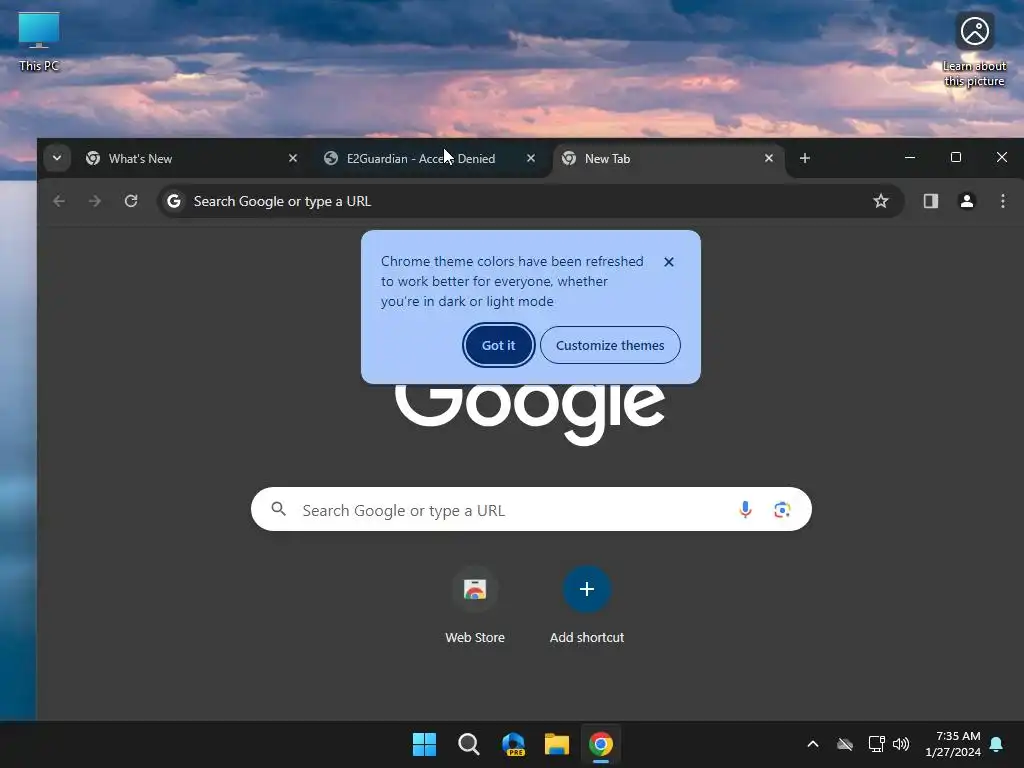Switch to the E2Guardian Access Denied tab
Viewport: 1024px width, 768px height.
coord(430,159)
